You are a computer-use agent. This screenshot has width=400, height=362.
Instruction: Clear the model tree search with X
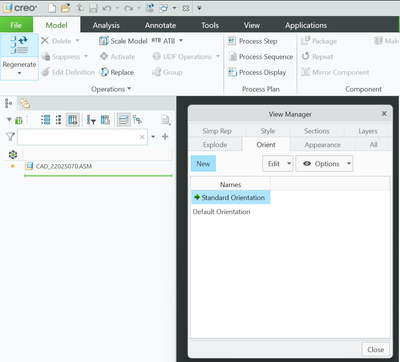point(142,137)
